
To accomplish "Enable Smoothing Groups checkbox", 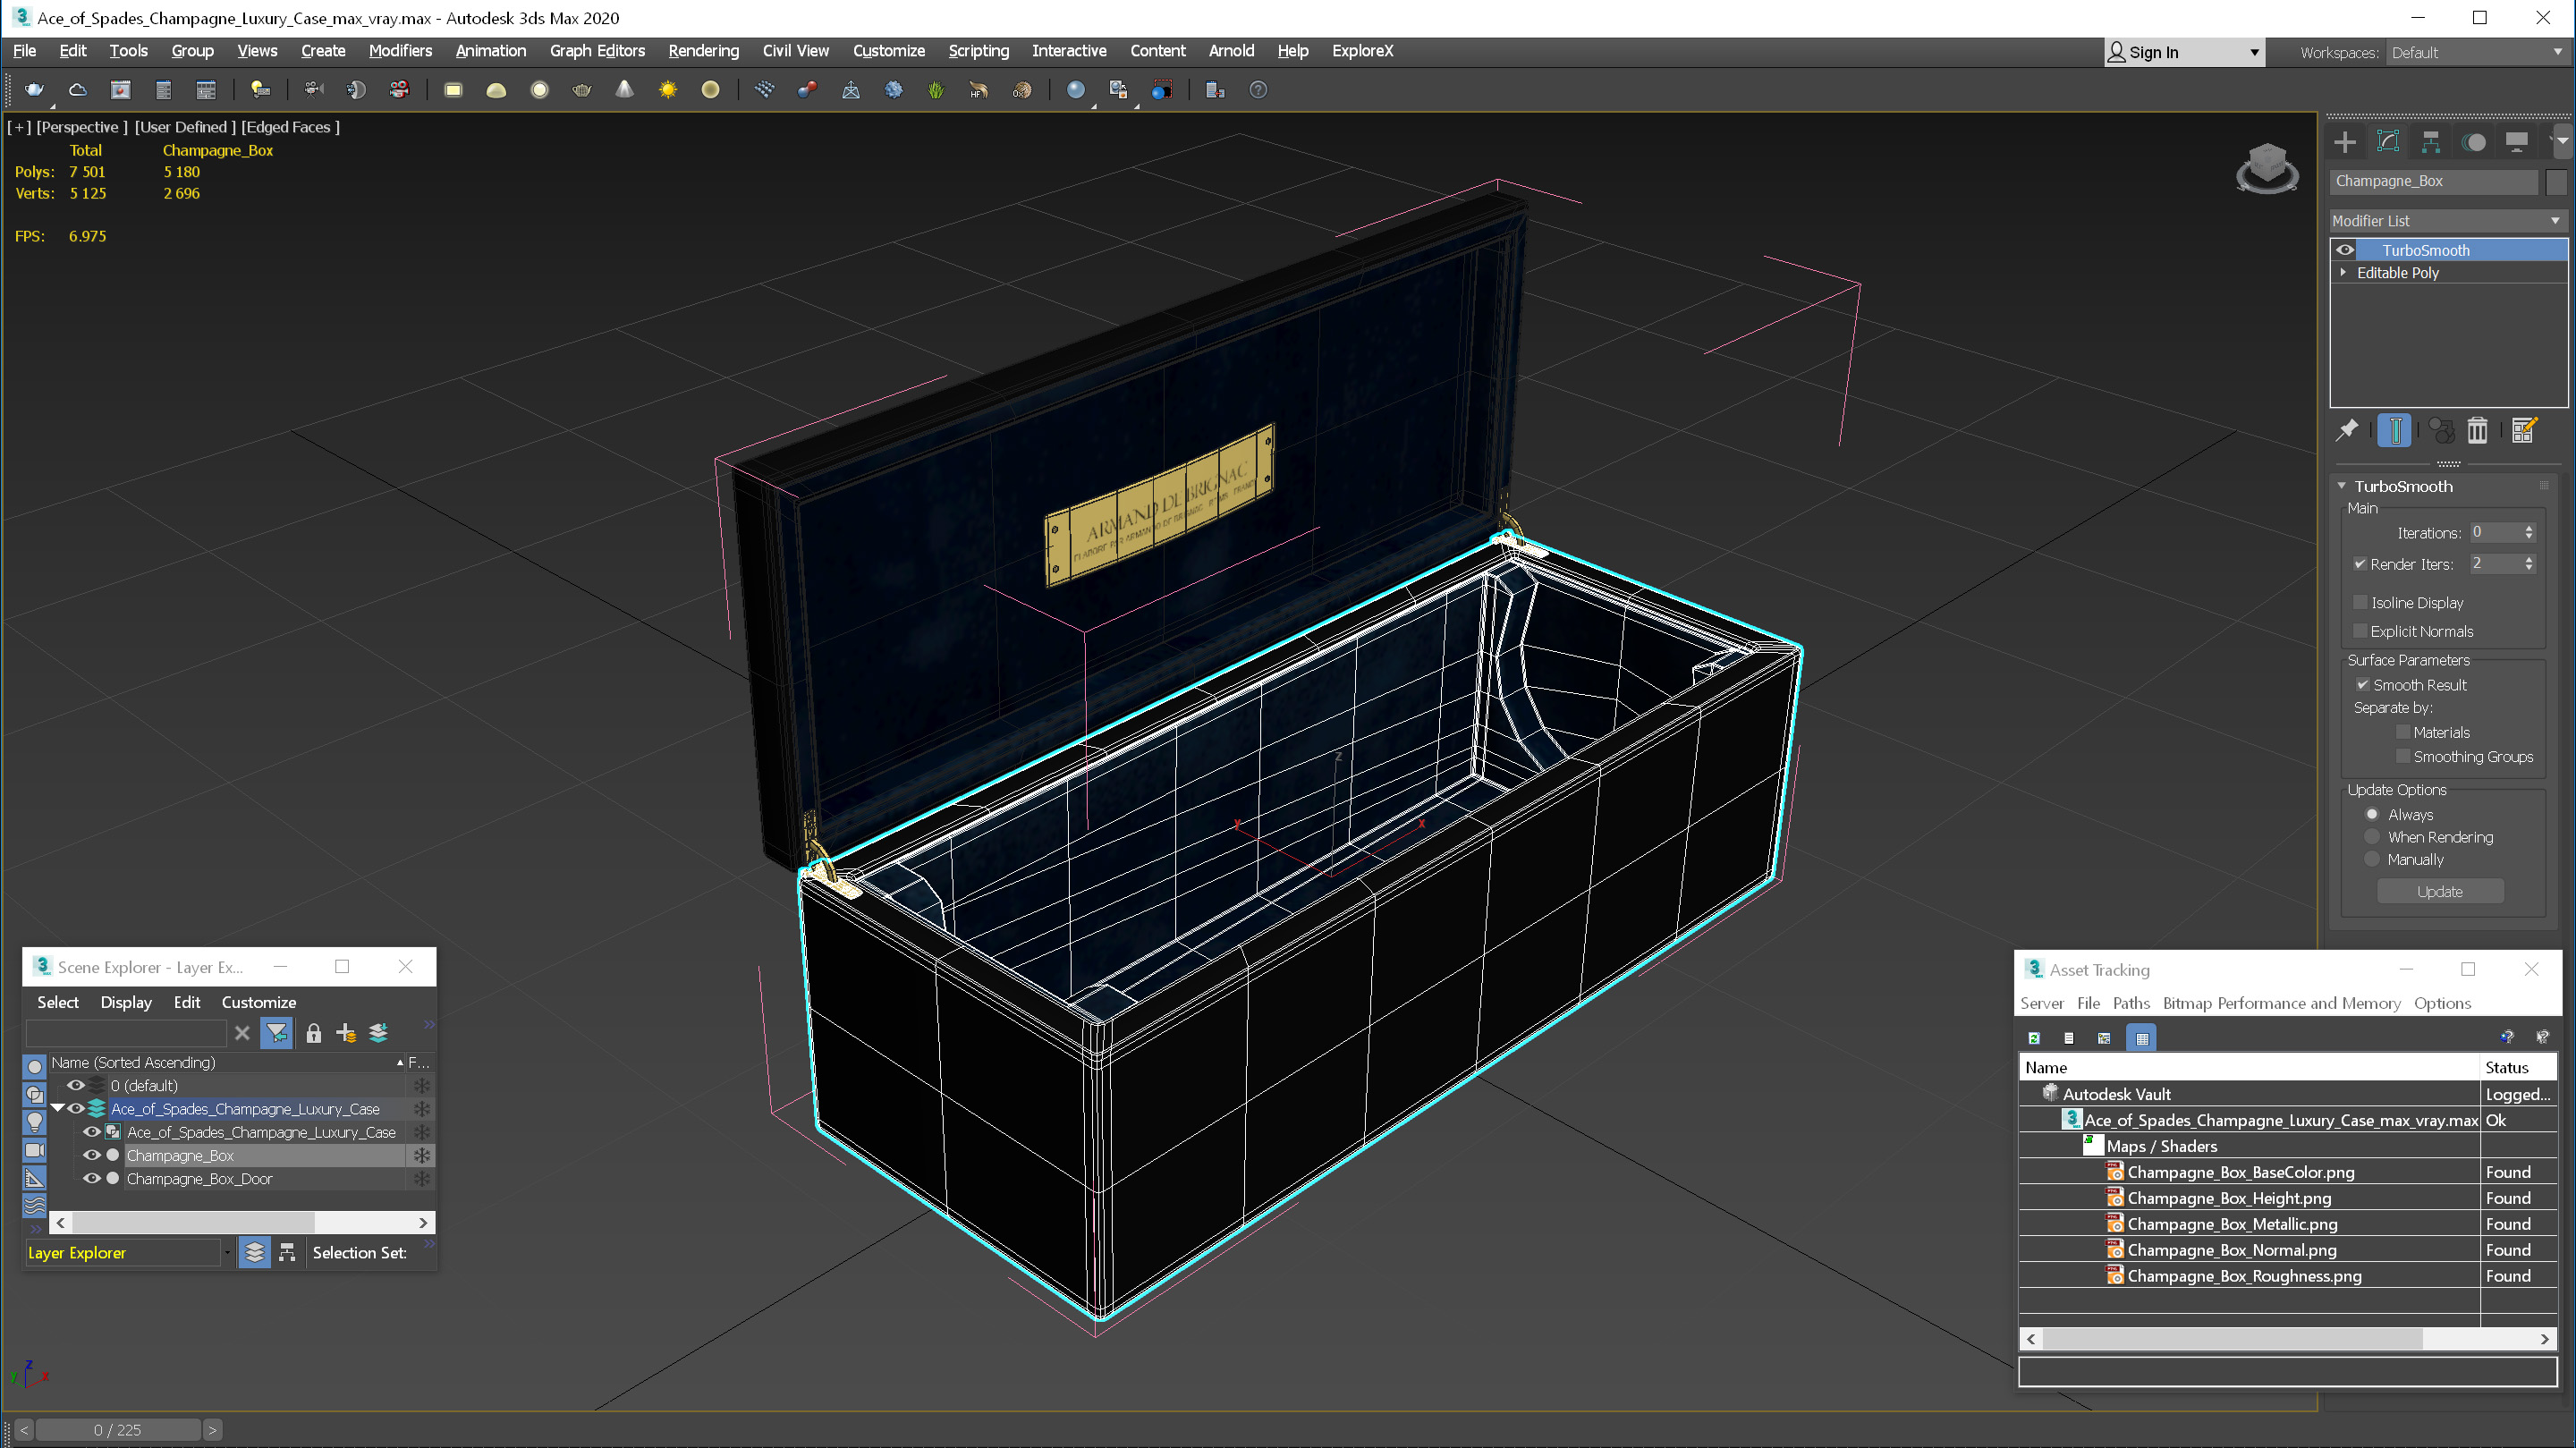I will coord(2403,756).
